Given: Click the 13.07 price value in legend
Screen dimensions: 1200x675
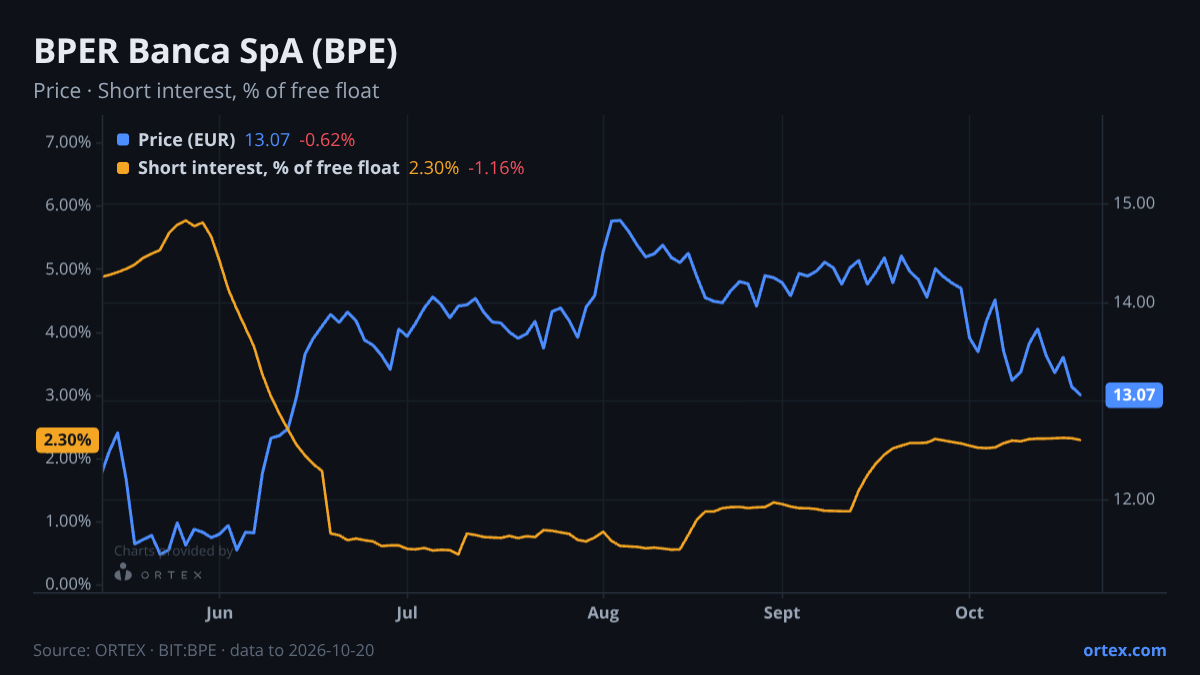Looking at the screenshot, I should point(267,140).
